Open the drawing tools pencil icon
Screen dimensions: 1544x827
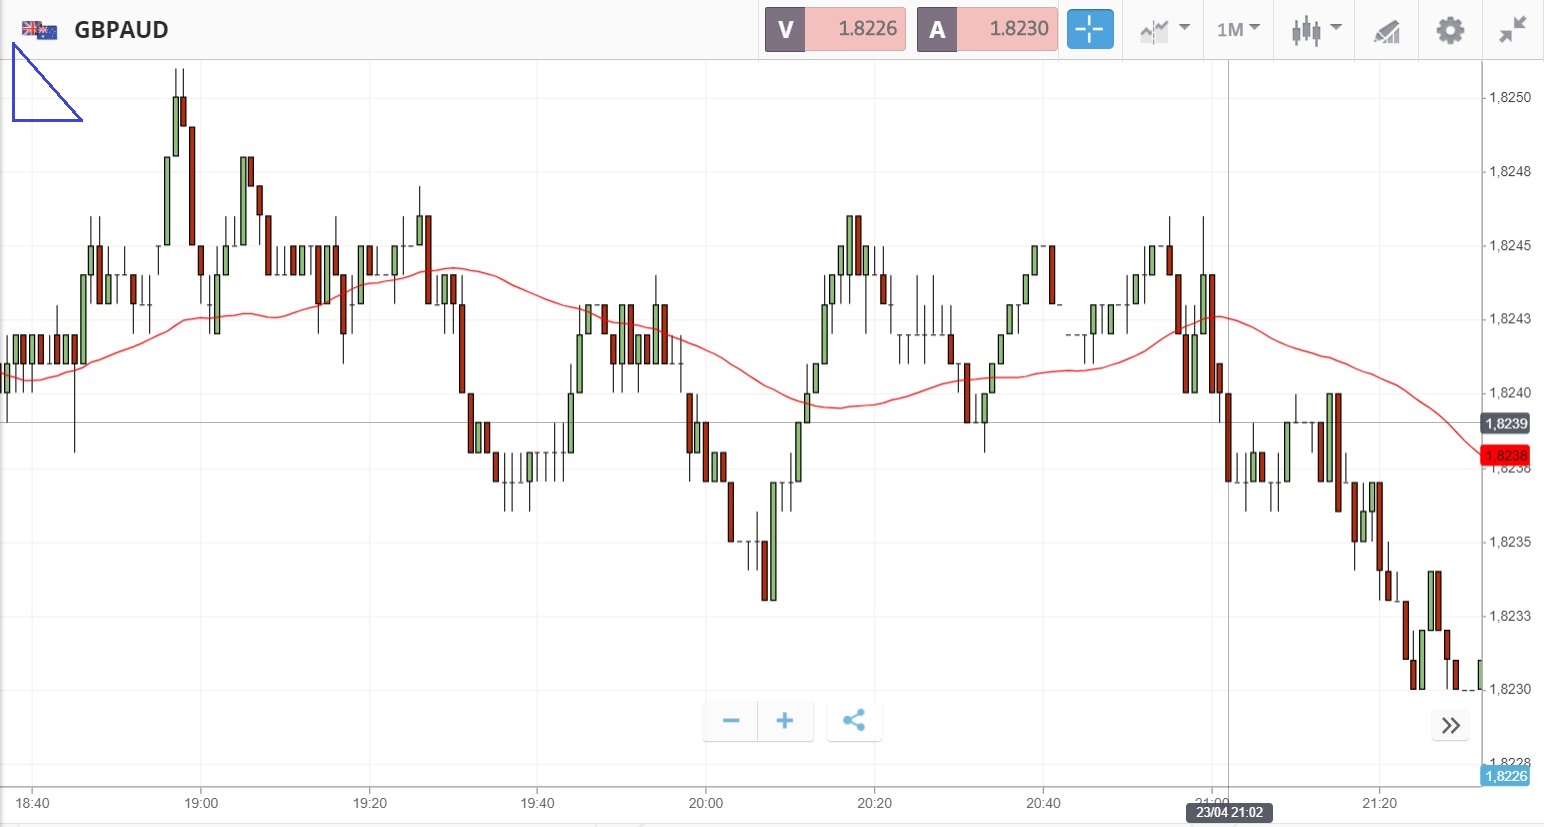pos(1386,30)
